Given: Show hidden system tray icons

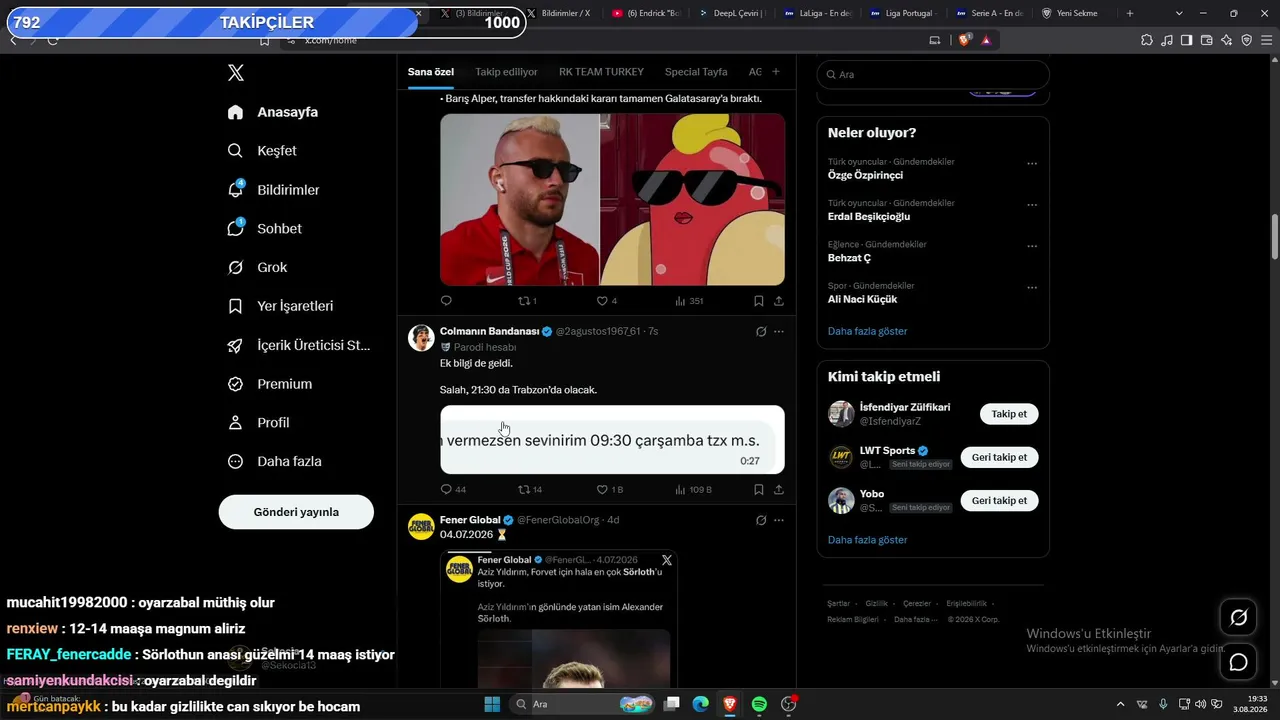Looking at the screenshot, I should 1120,704.
